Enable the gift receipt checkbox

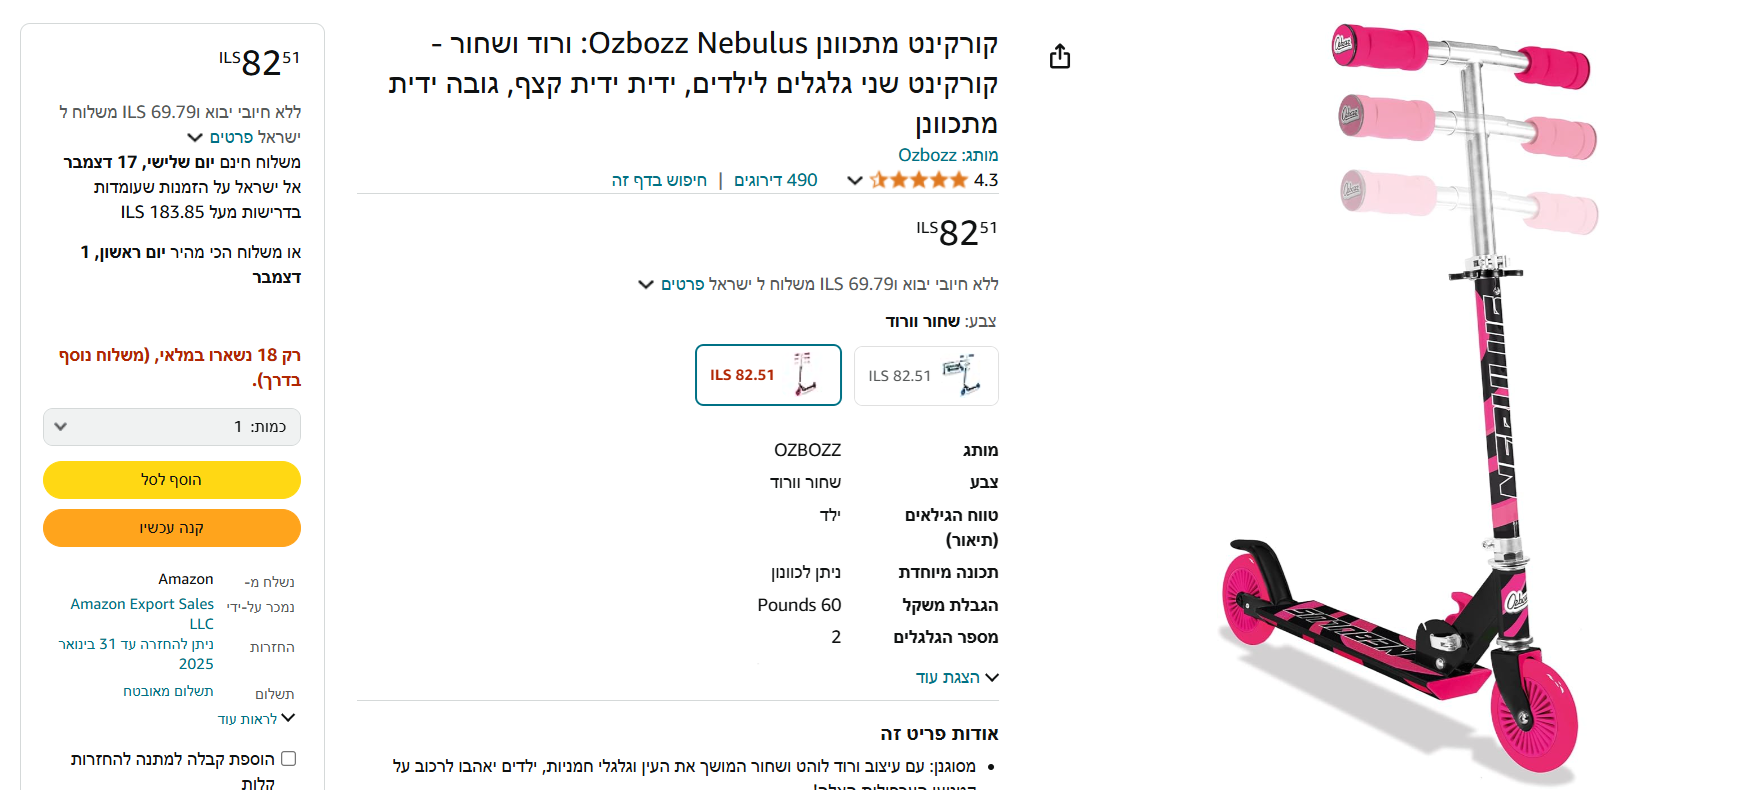click(x=289, y=759)
